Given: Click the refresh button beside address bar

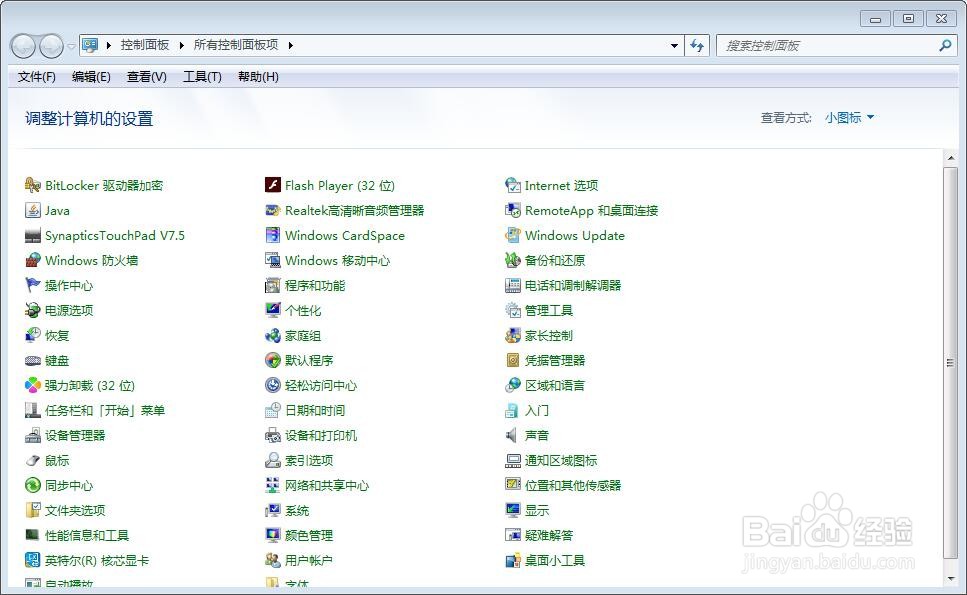Looking at the screenshot, I should [x=697, y=46].
